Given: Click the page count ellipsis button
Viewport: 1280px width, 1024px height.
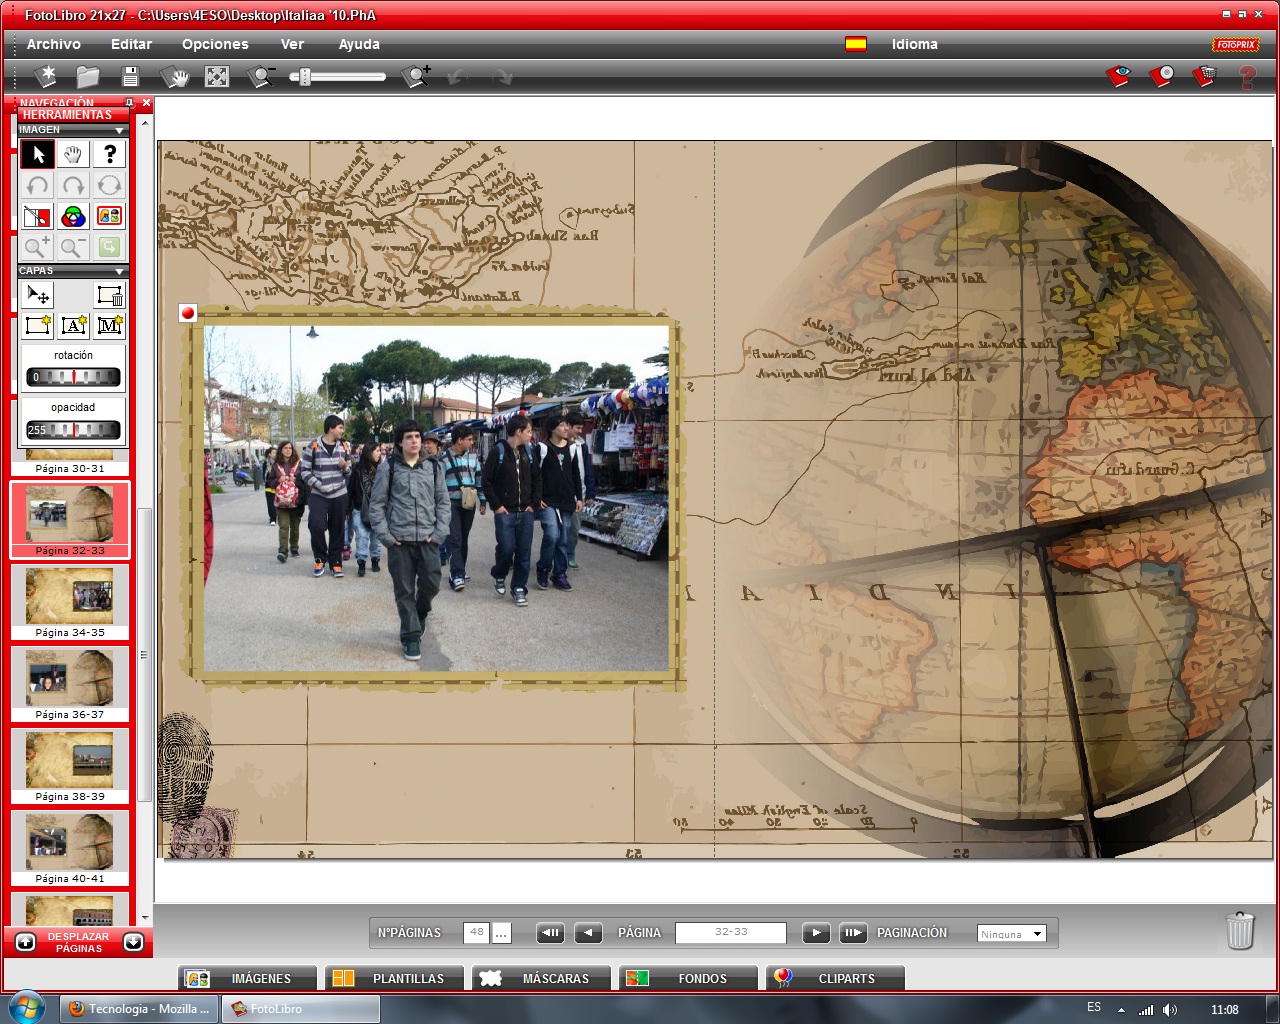Looking at the screenshot, I should click(501, 933).
